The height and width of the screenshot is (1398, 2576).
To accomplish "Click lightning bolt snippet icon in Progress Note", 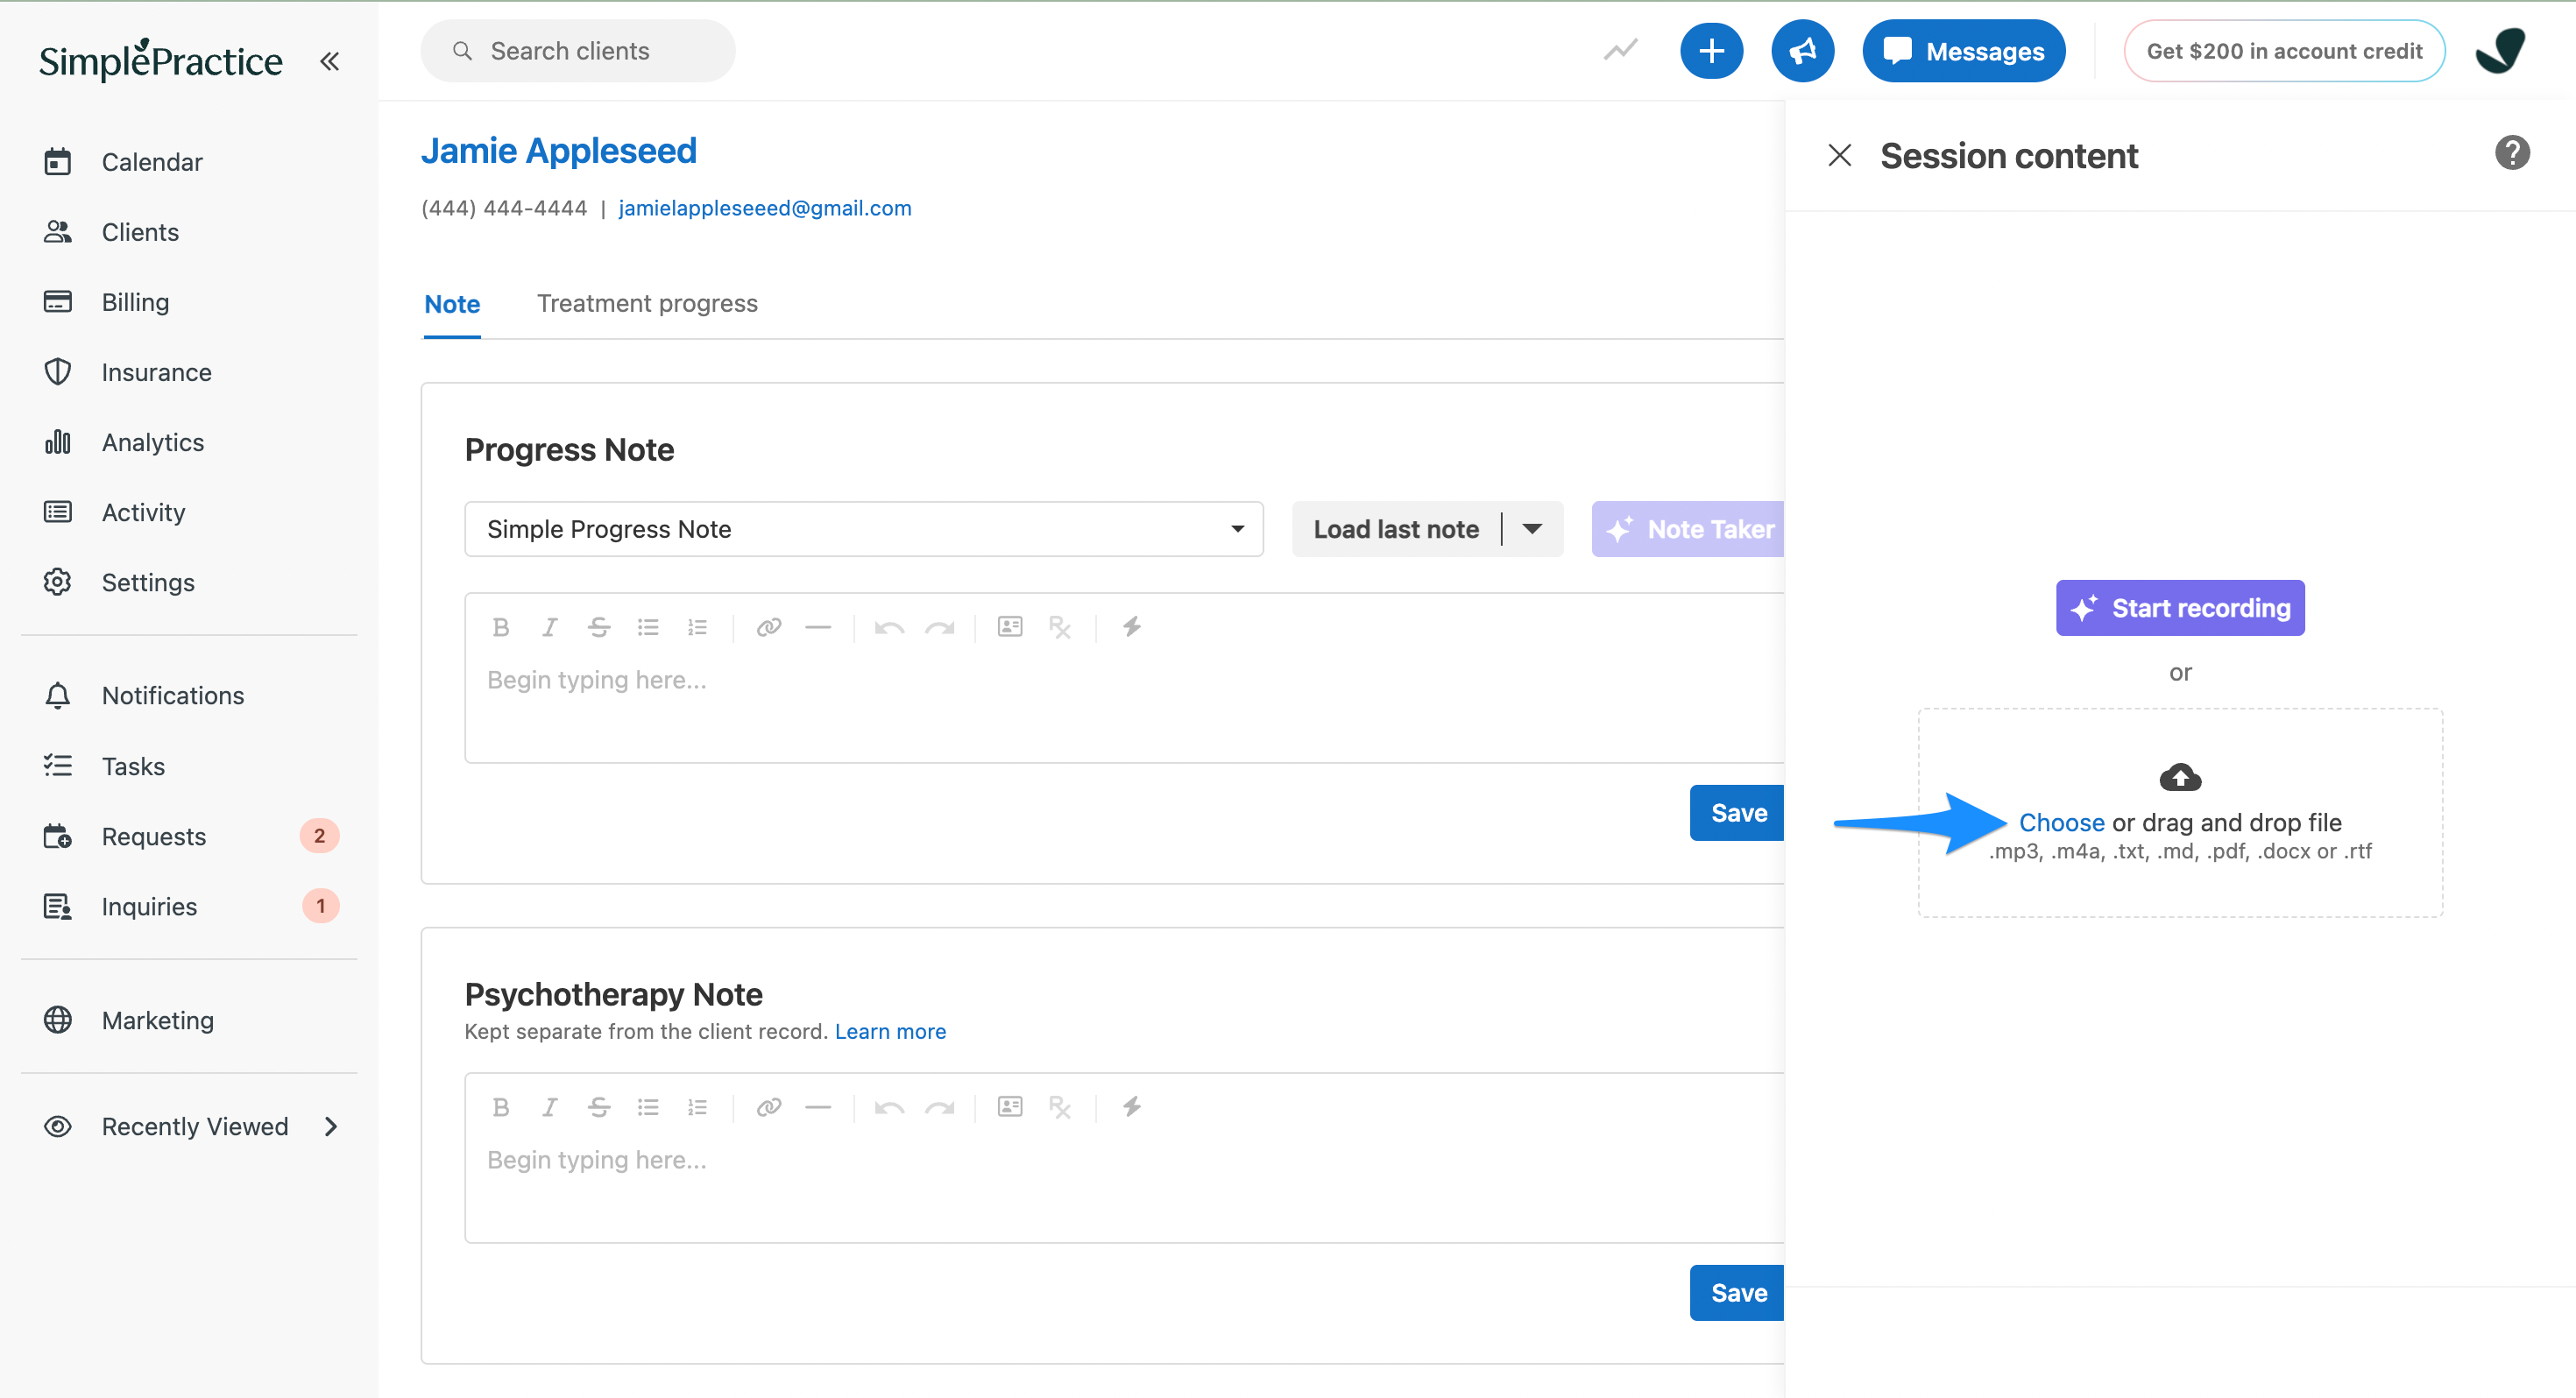I will tap(1131, 627).
